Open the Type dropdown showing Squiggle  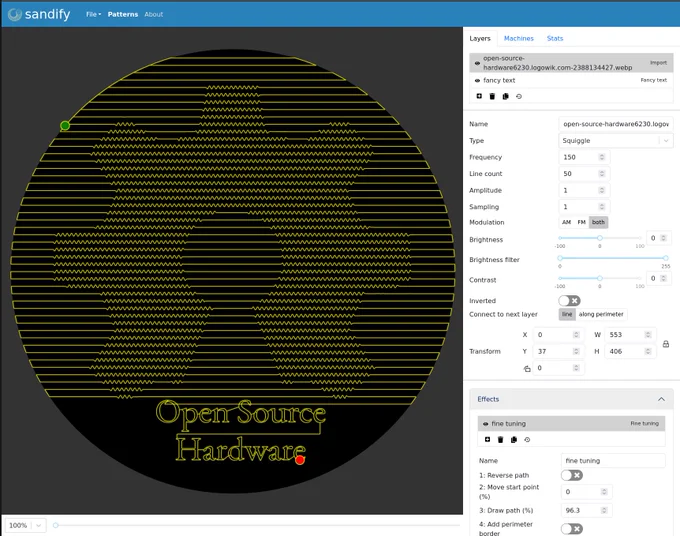click(616, 141)
